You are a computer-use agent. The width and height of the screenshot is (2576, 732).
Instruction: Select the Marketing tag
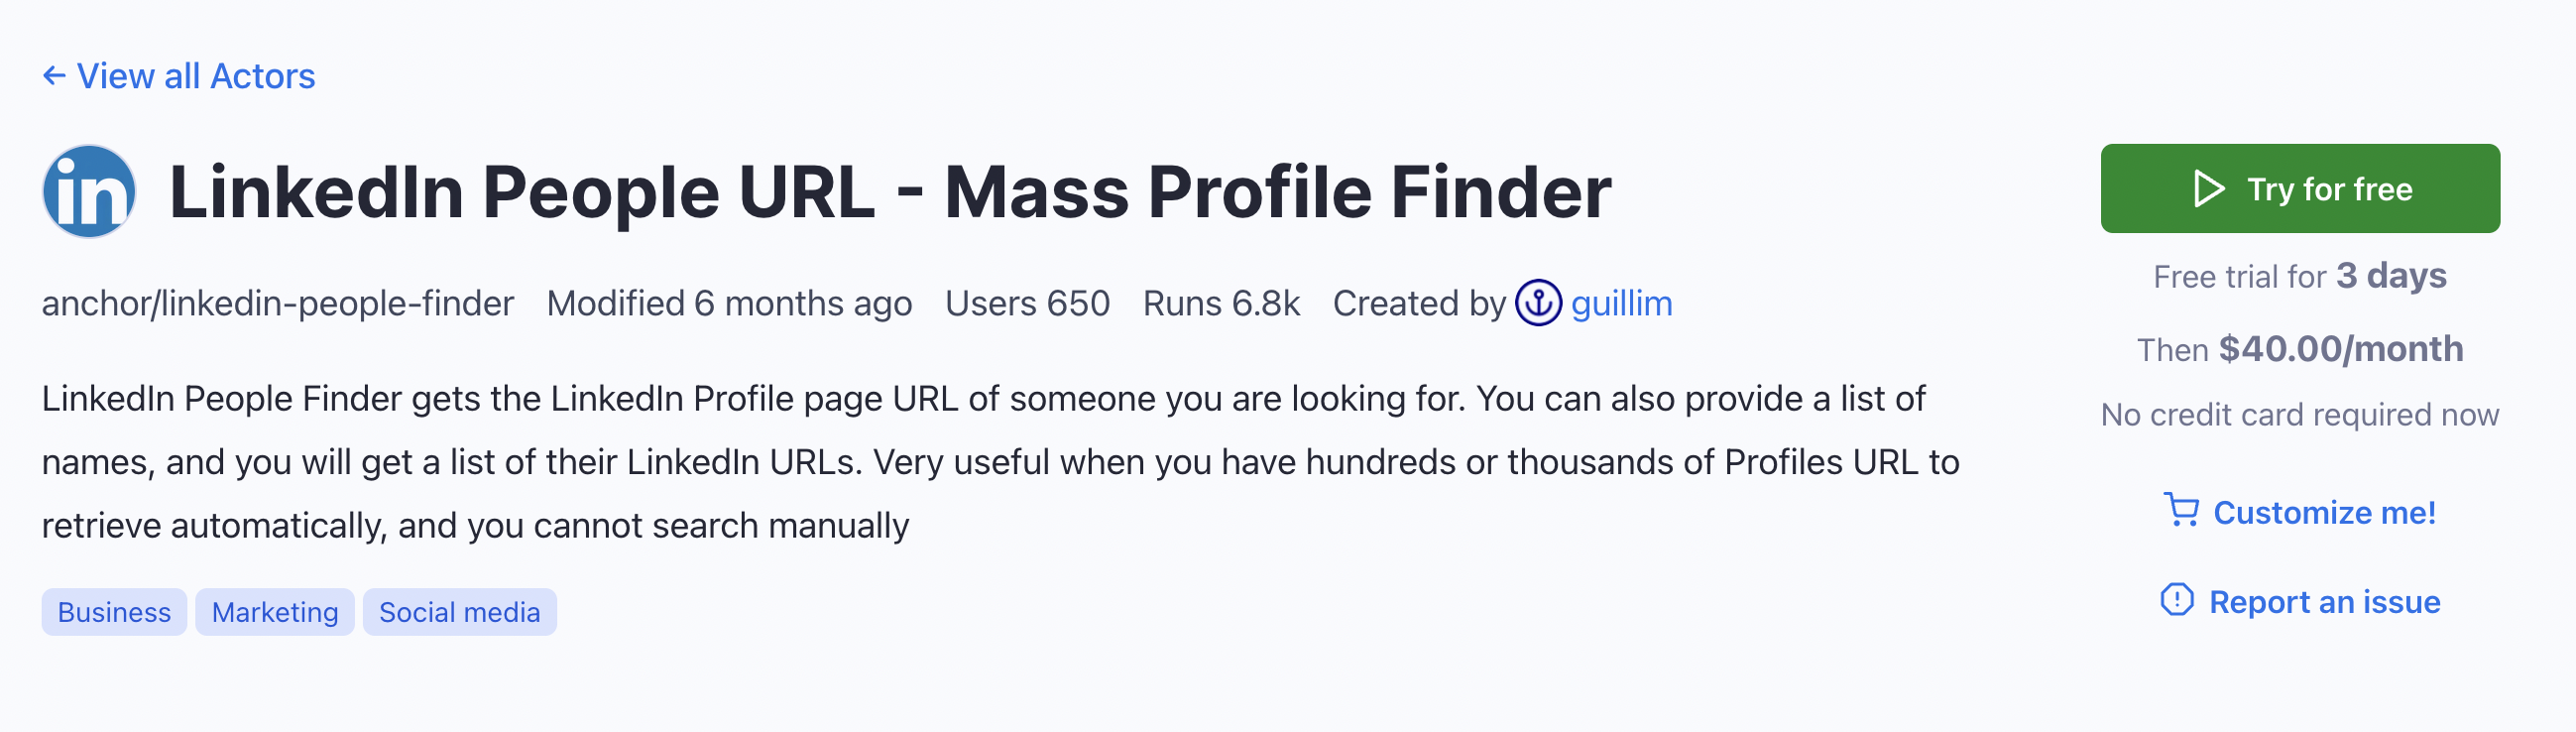[x=274, y=611]
